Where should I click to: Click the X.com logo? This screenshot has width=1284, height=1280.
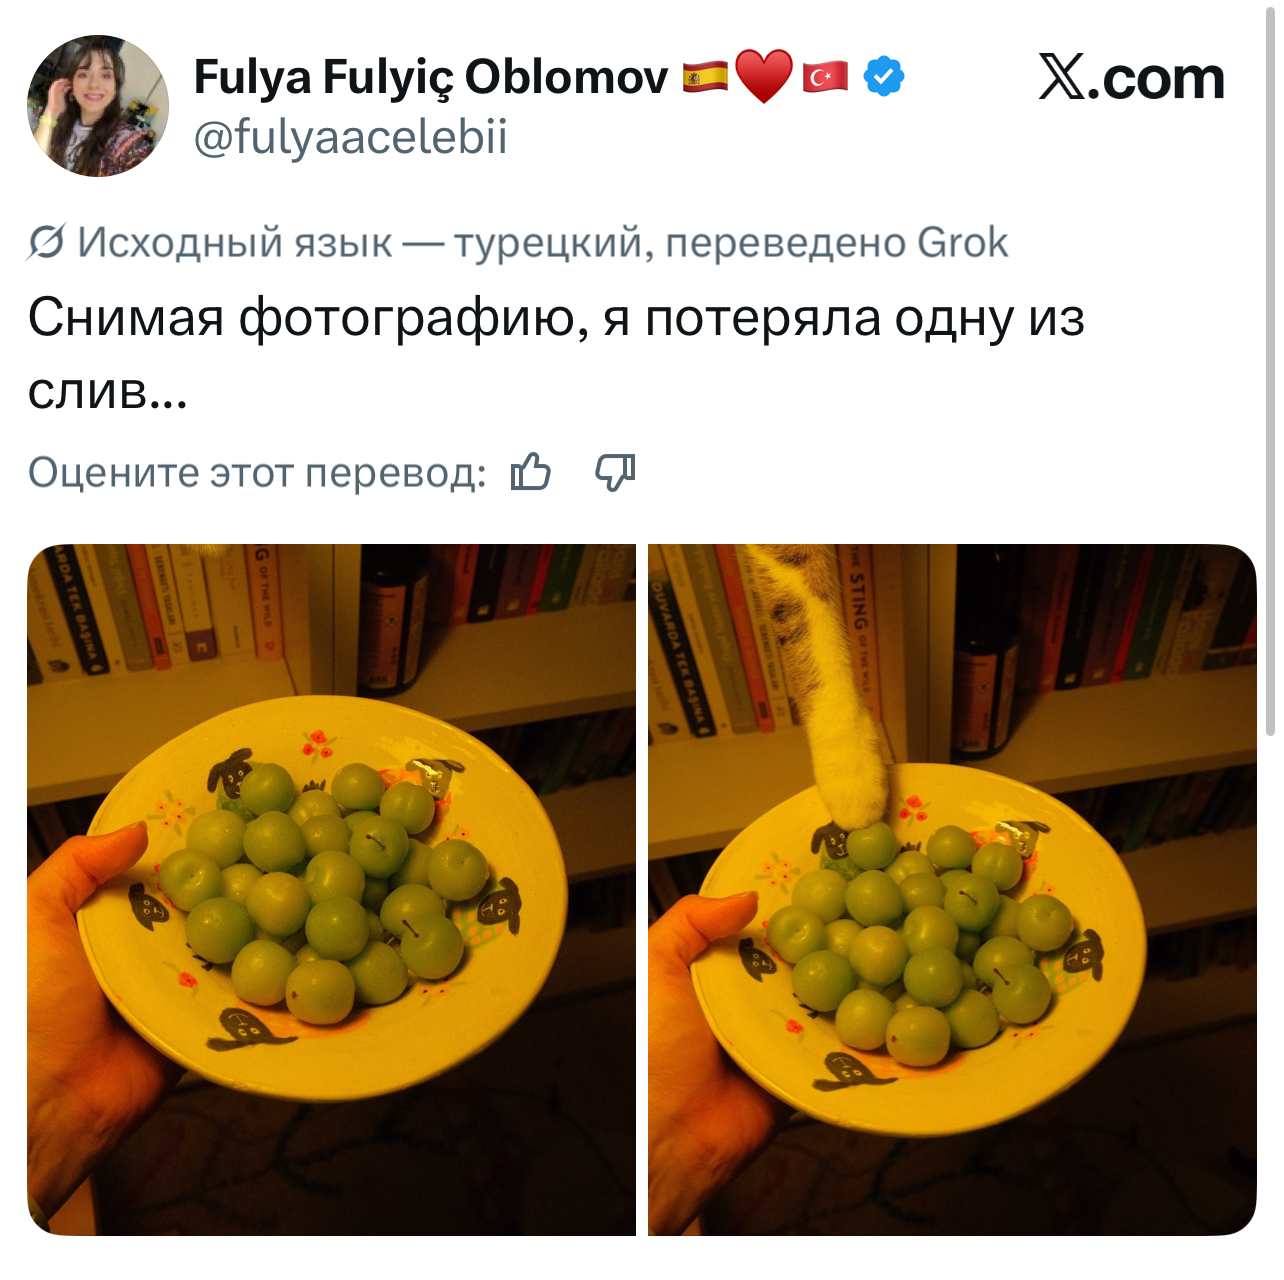(1131, 78)
